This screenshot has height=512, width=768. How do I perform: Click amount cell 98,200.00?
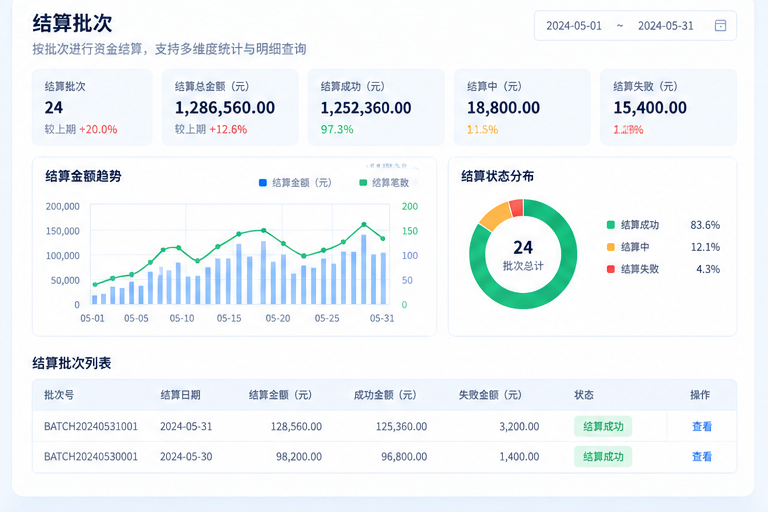pos(299,457)
